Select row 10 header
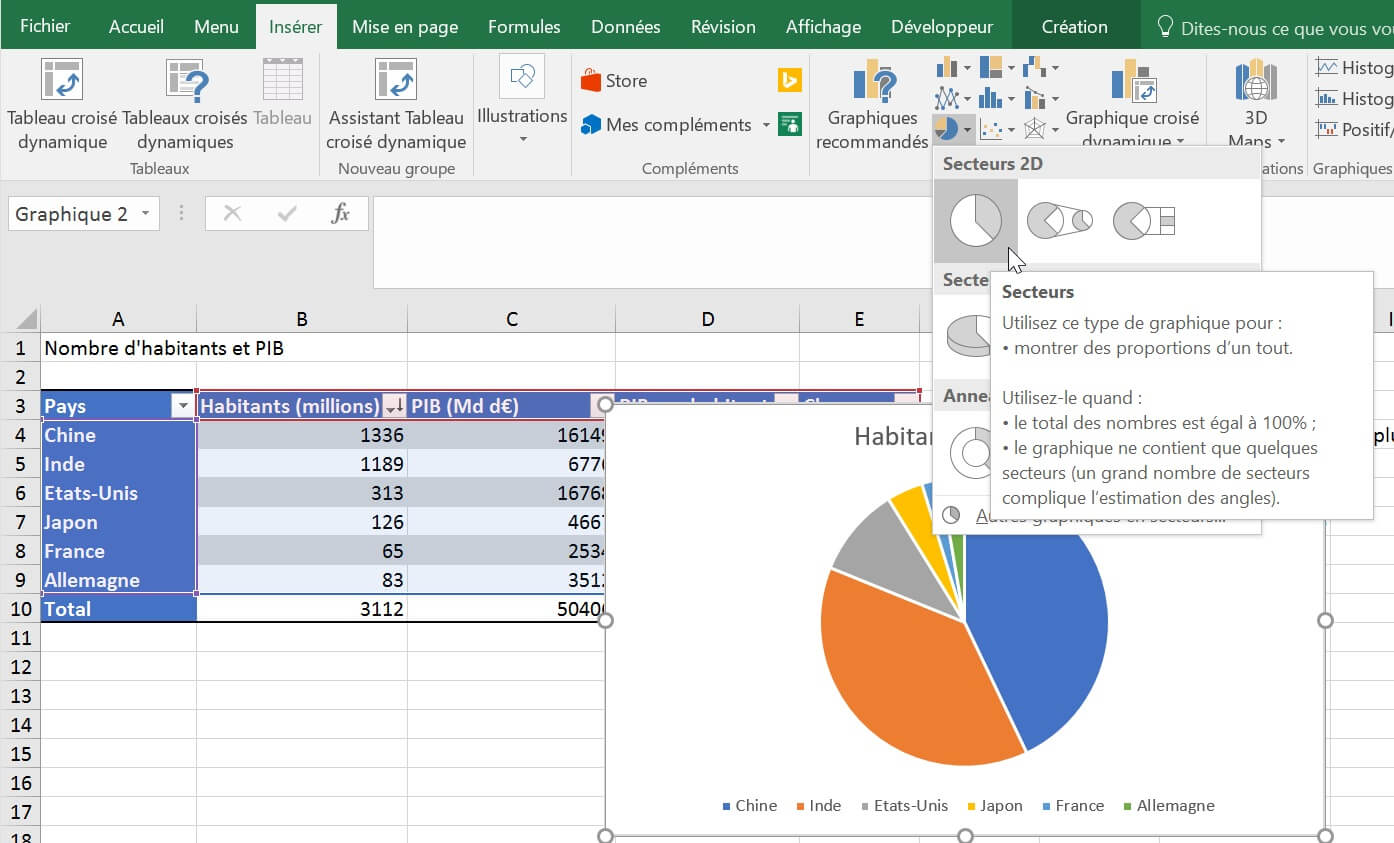The width and height of the screenshot is (1394, 843). click(21, 608)
